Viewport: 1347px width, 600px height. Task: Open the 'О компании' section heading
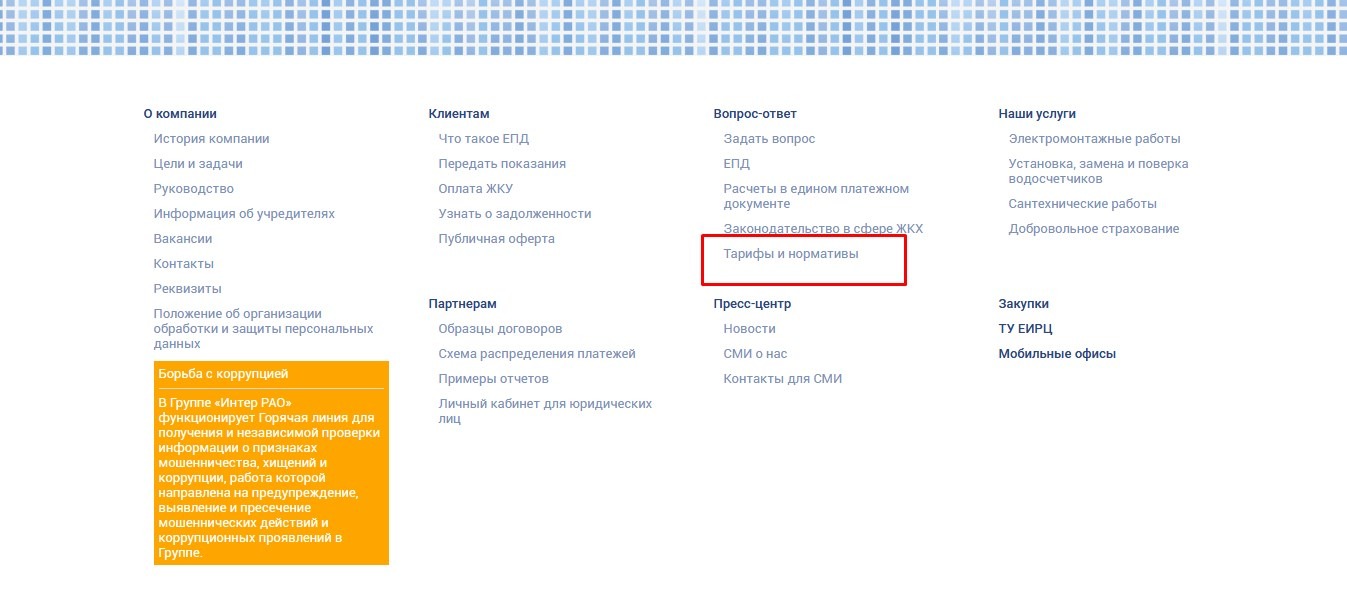180,114
